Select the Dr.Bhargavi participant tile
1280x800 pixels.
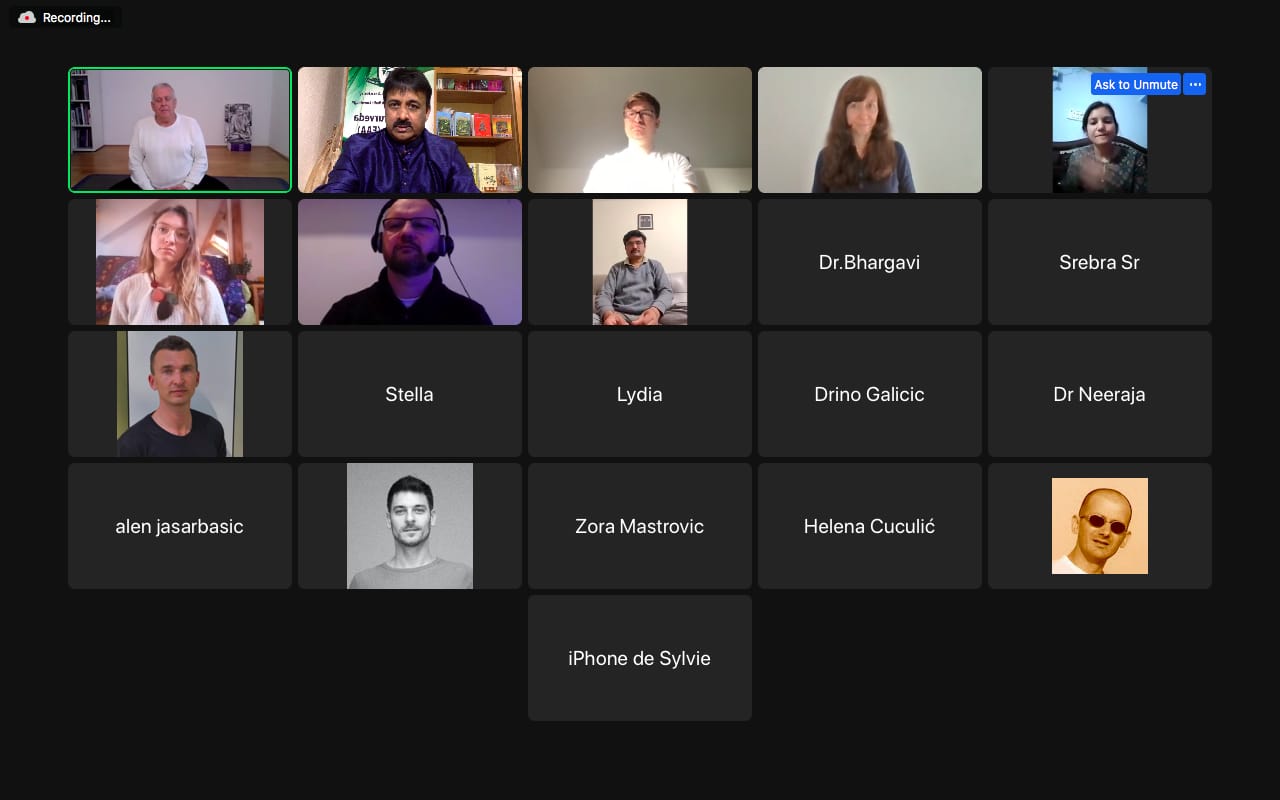870,262
